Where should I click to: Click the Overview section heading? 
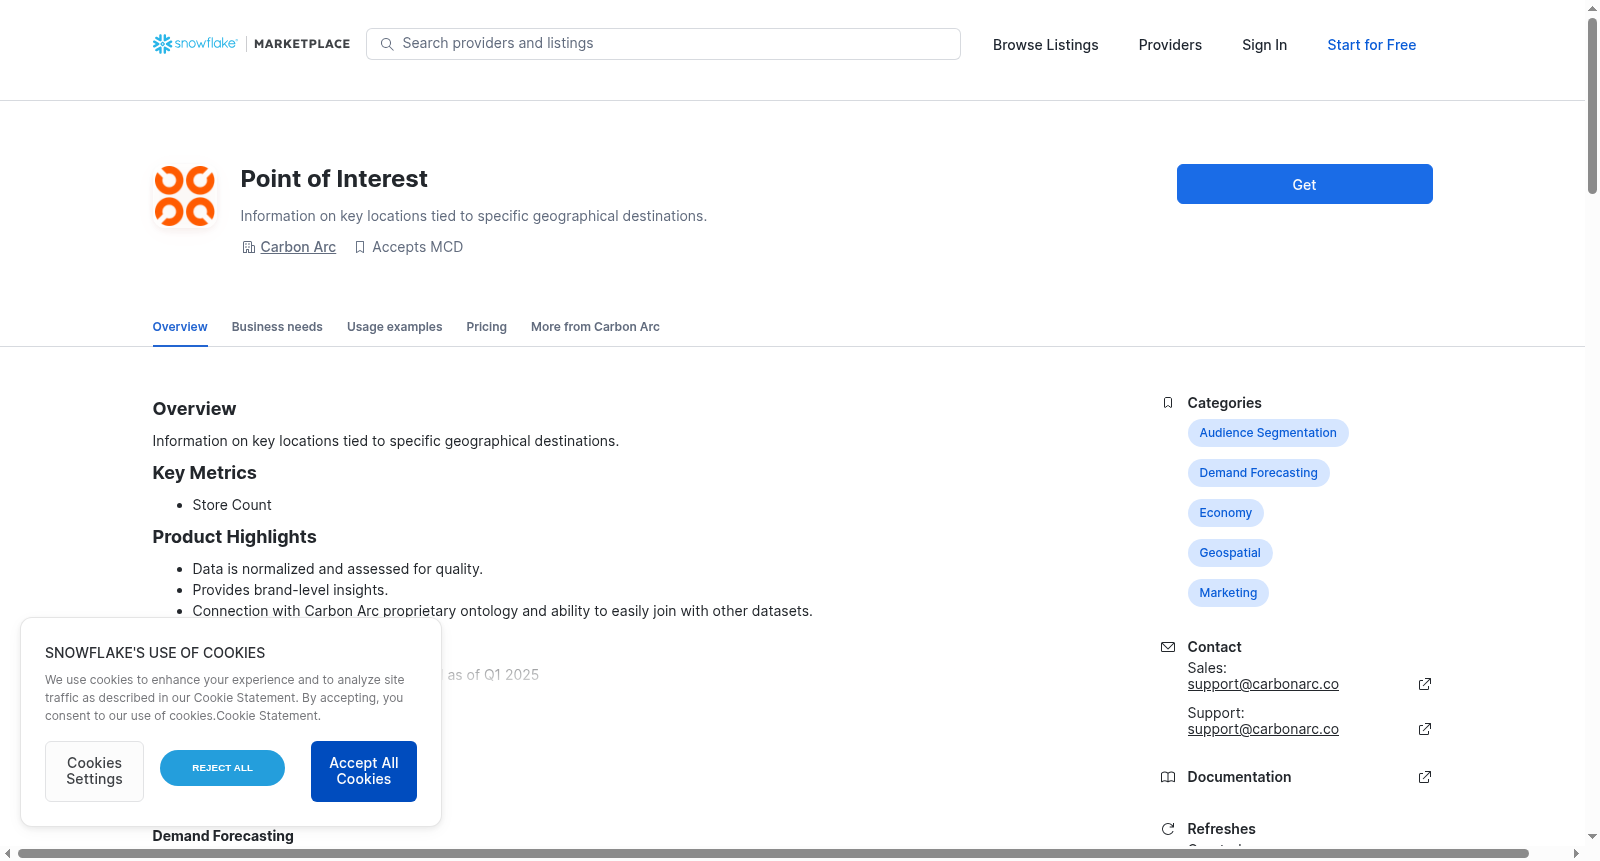(194, 409)
